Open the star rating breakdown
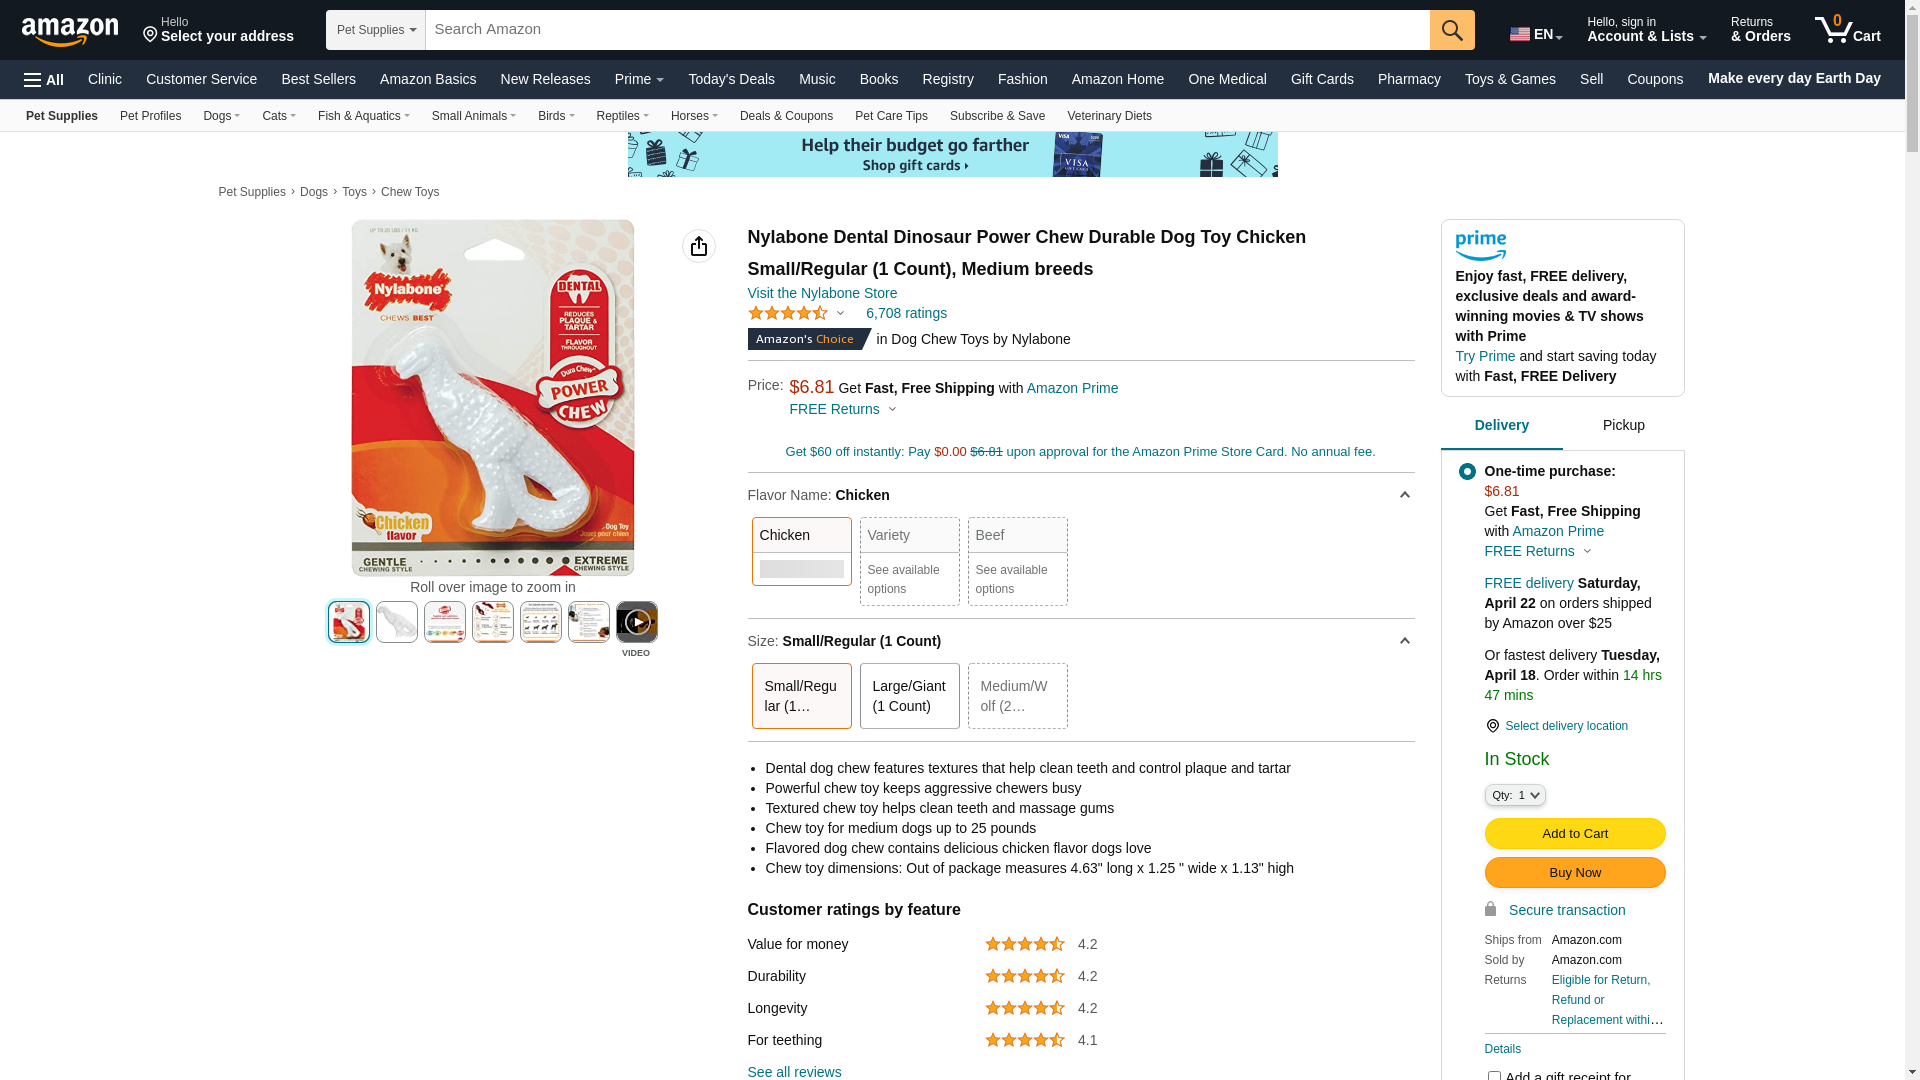 click(x=796, y=313)
